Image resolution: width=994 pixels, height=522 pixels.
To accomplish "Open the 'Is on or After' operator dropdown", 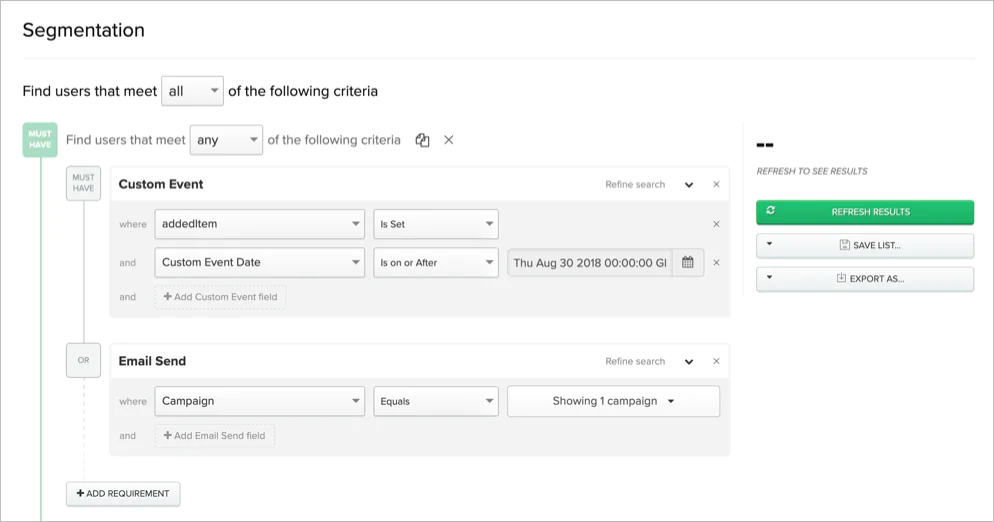I will coord(436,263).
